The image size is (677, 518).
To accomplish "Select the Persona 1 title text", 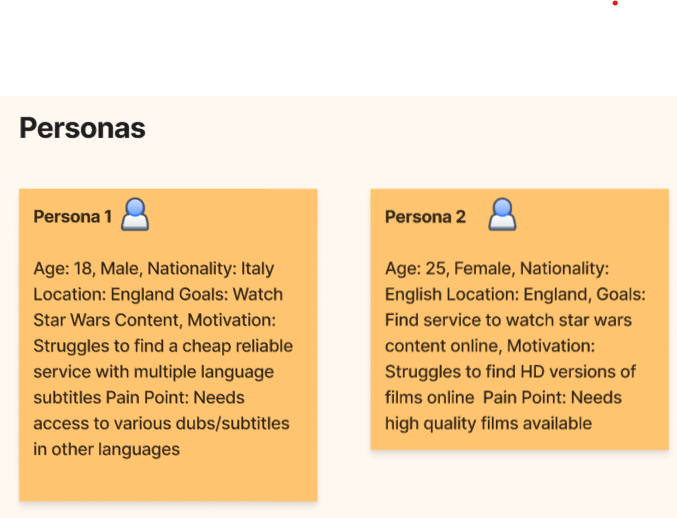I will [x=73, y=217].
